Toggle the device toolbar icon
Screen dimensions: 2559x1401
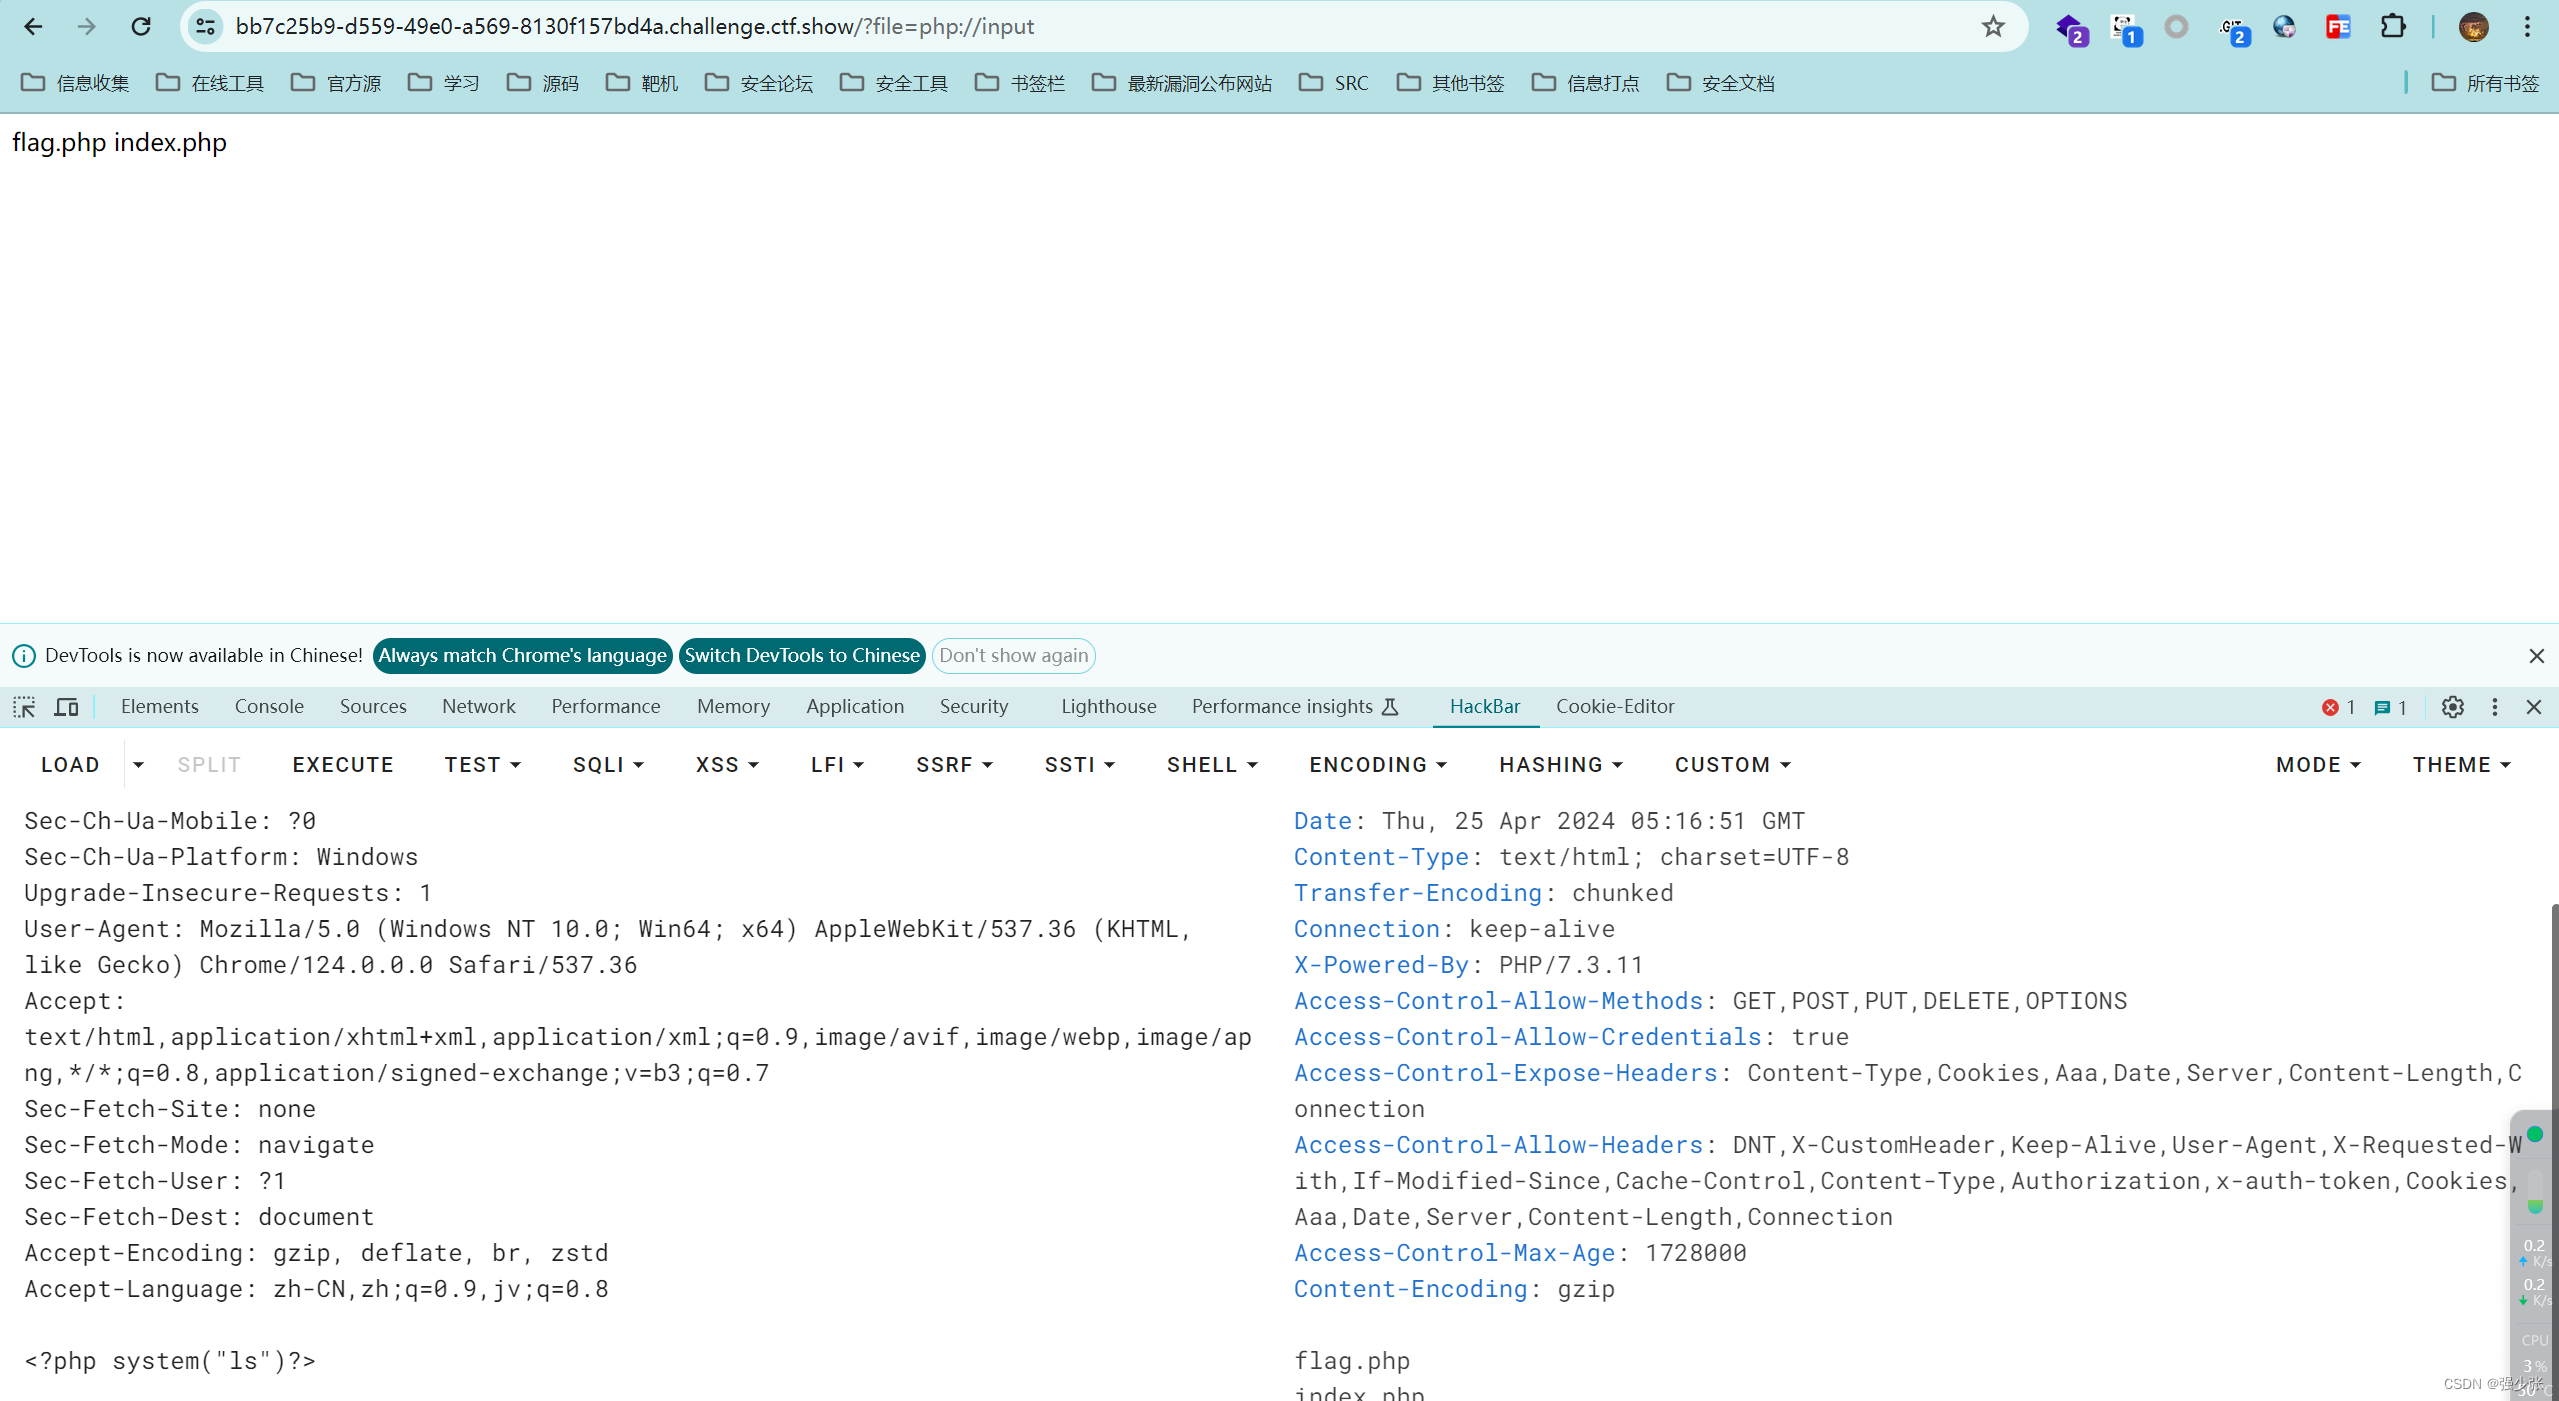tap(66, 707)
